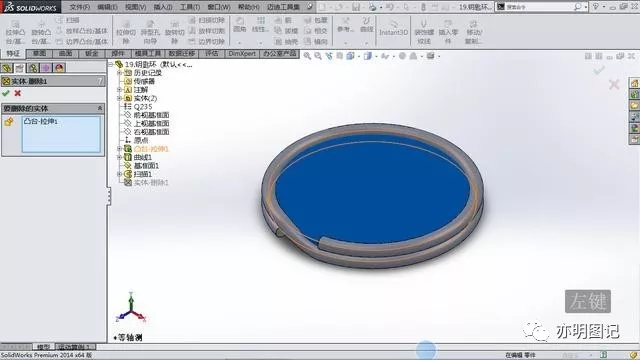Click the Section View icon
Image resolution: width=640 pixels, height=360 pixels.
pyautogui.click(x=339, y=56)
